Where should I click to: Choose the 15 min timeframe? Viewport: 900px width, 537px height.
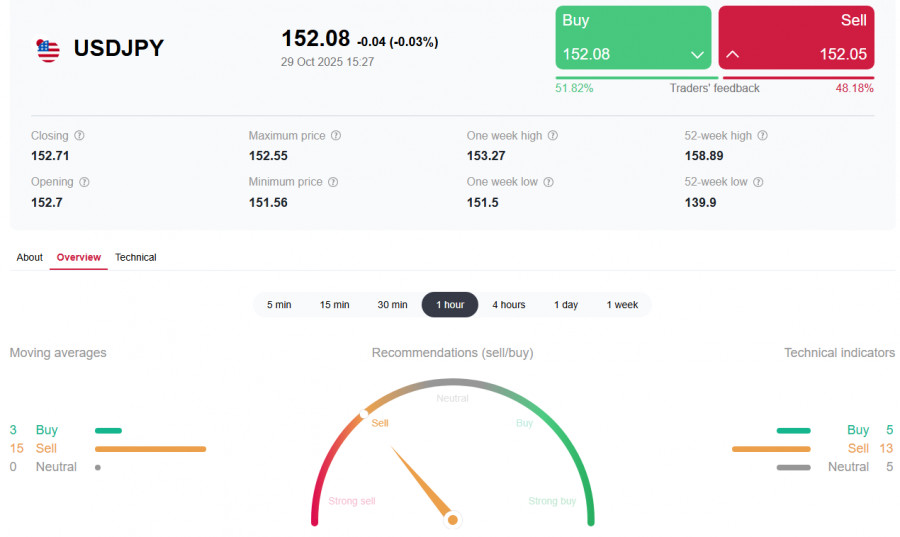coord(335,305)
